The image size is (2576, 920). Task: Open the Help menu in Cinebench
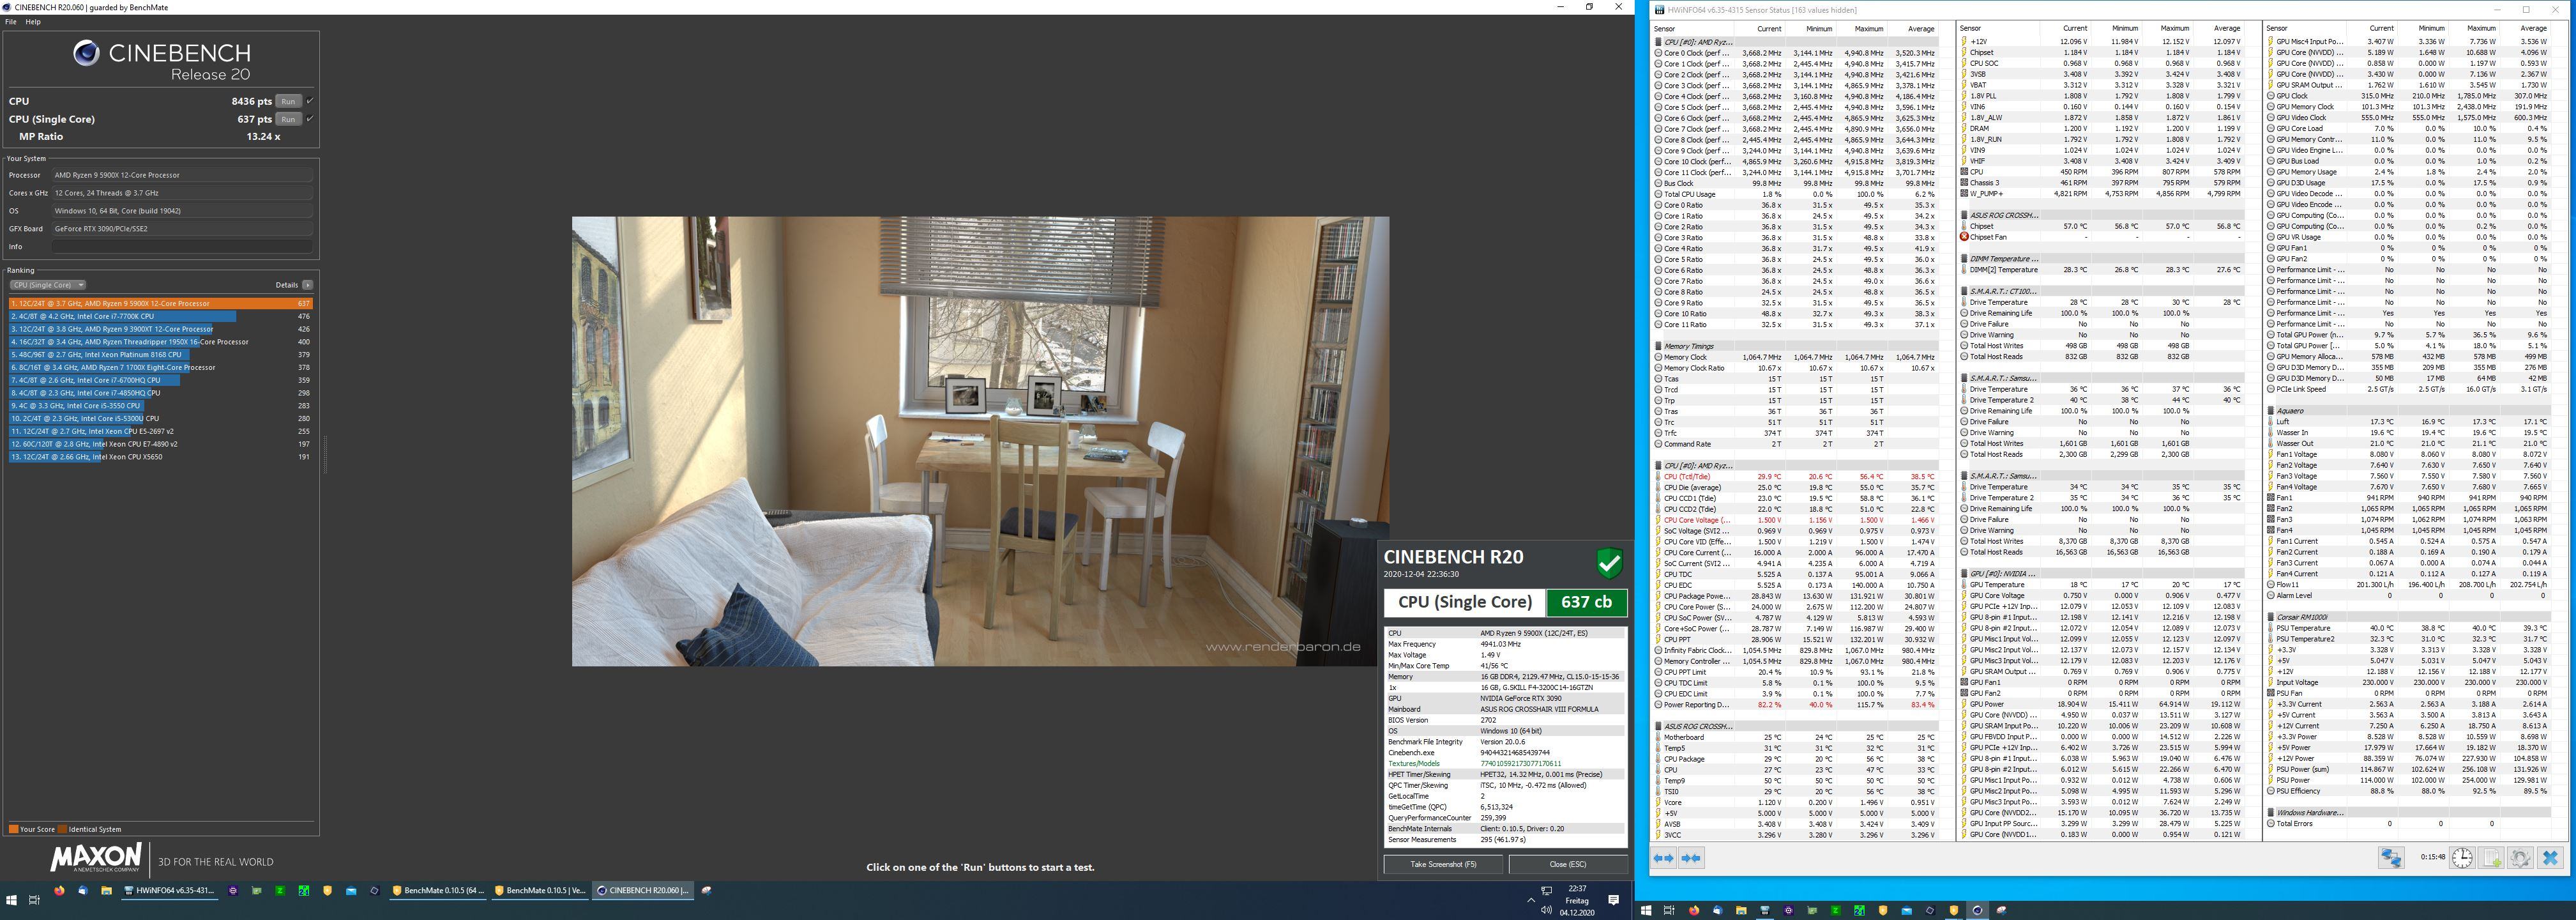(33, 21)
